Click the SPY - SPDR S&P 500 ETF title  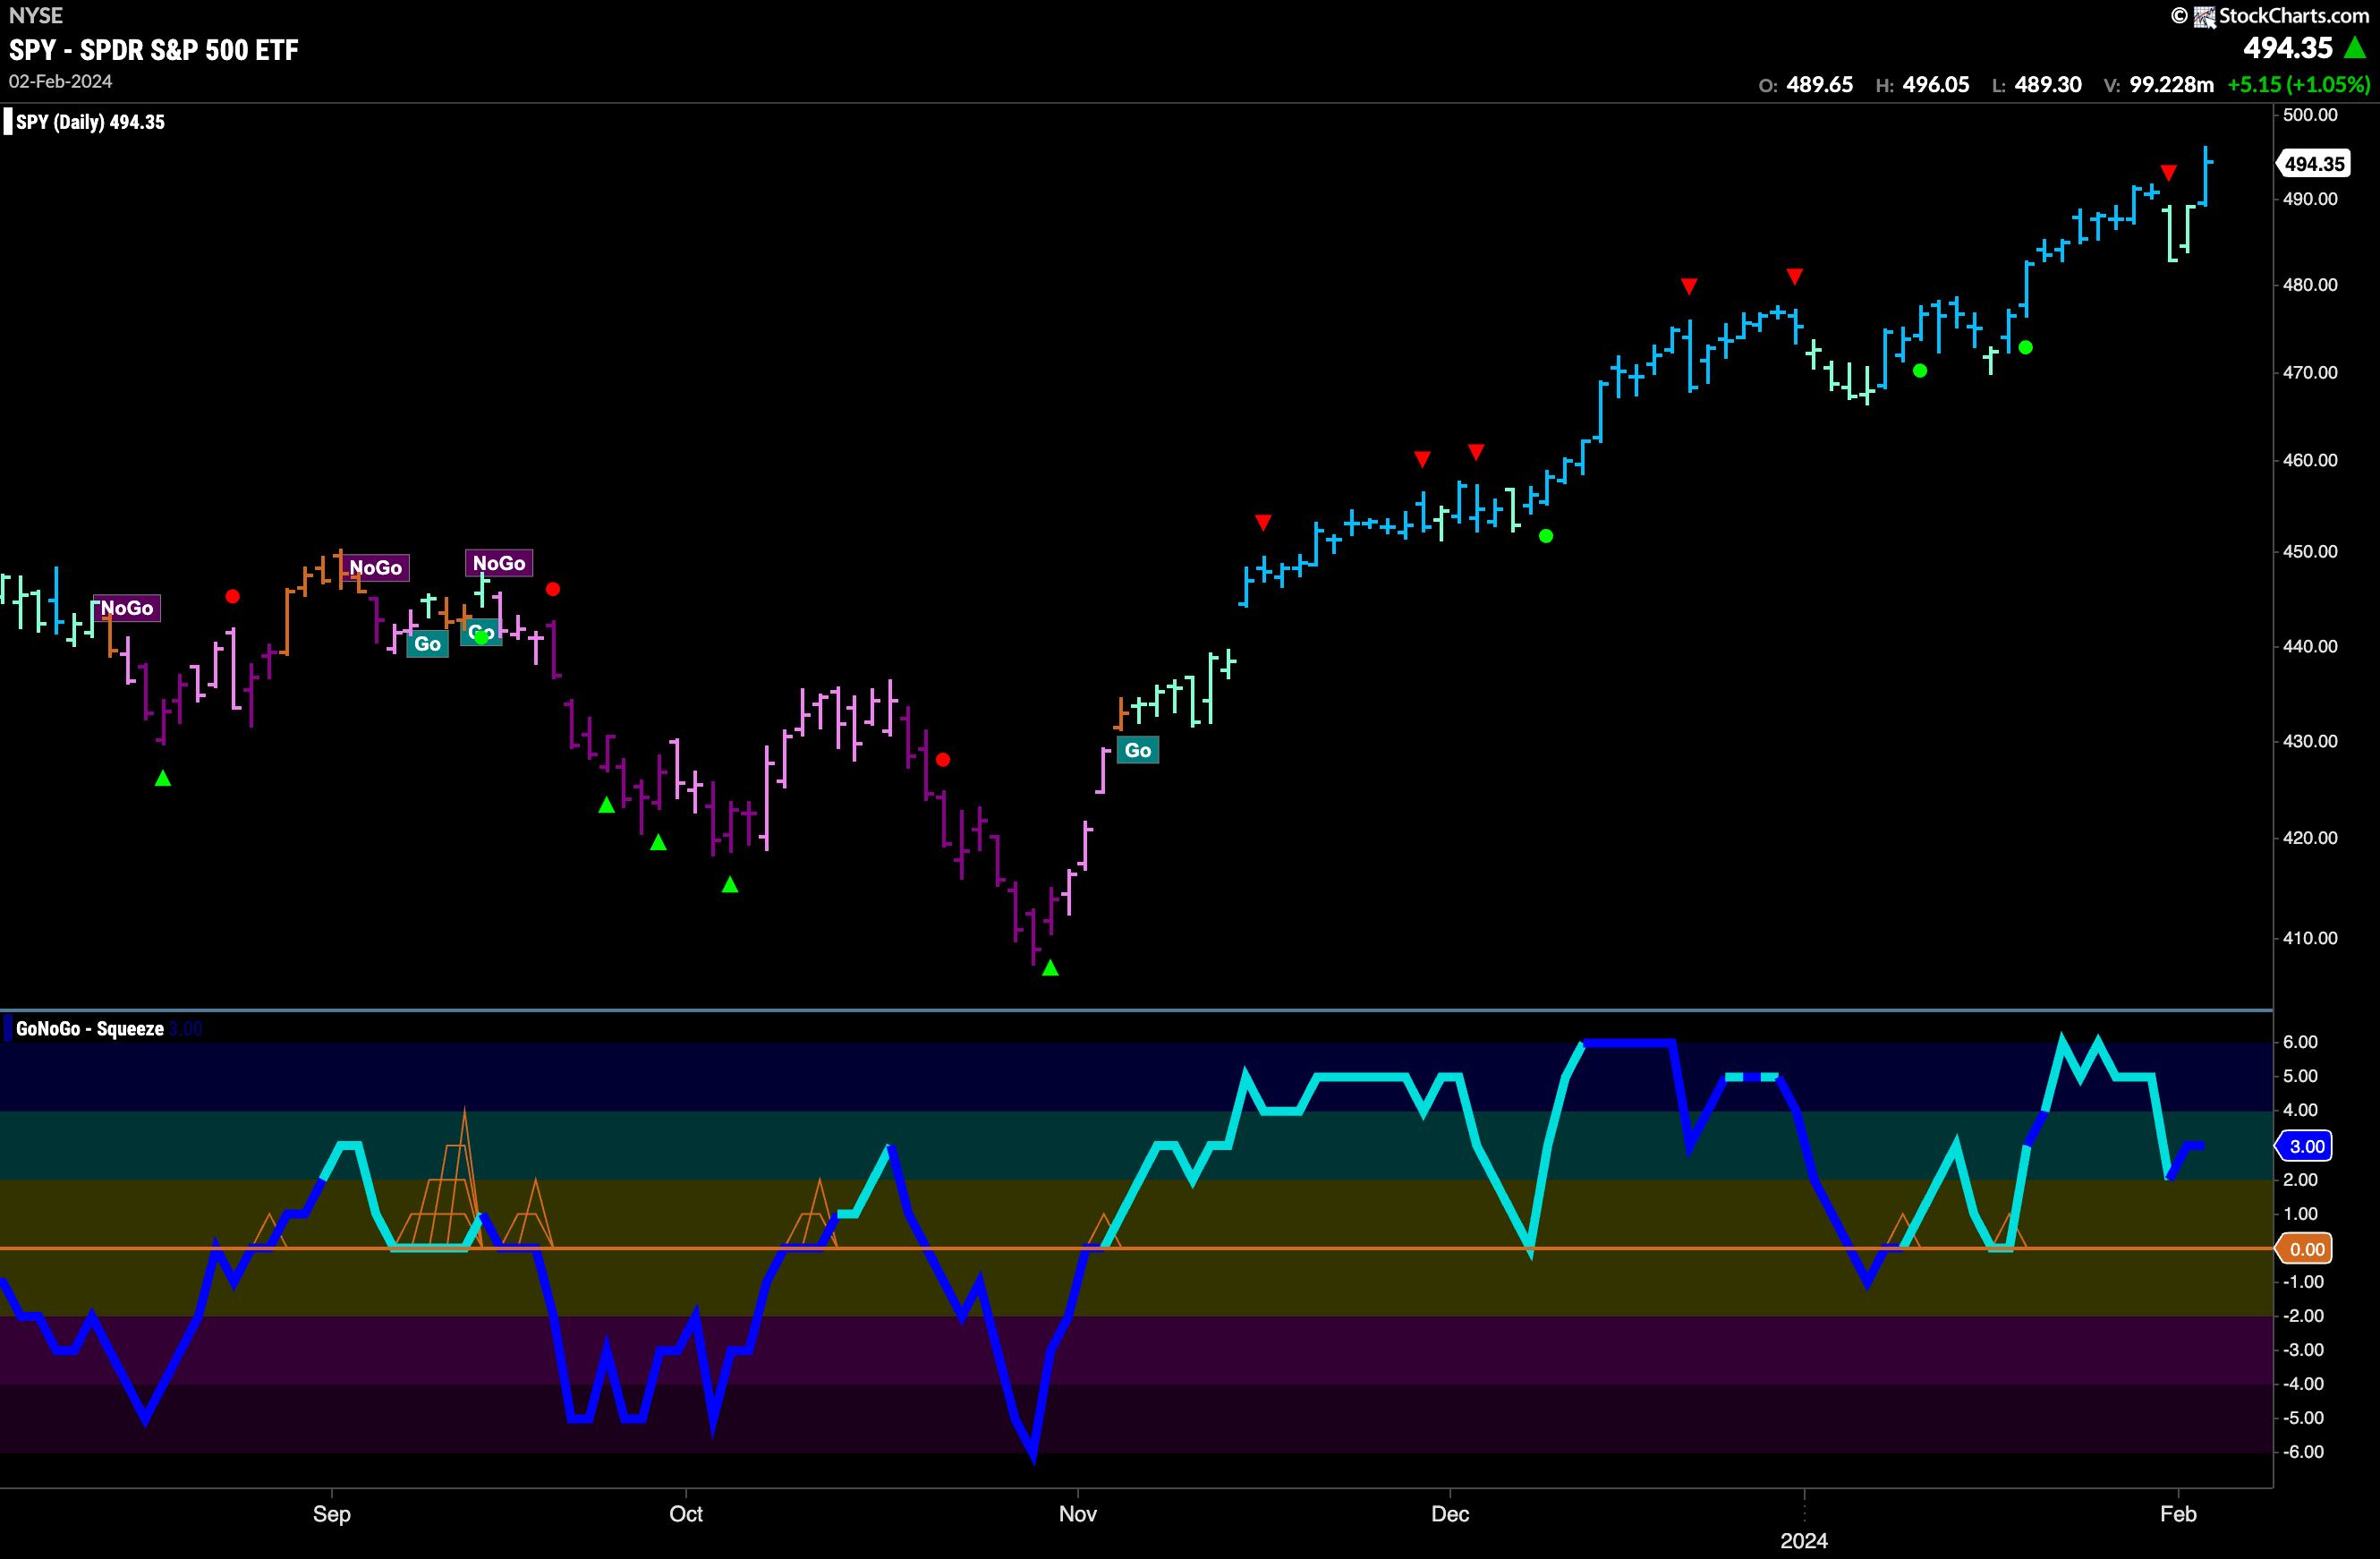coord(153,50)
